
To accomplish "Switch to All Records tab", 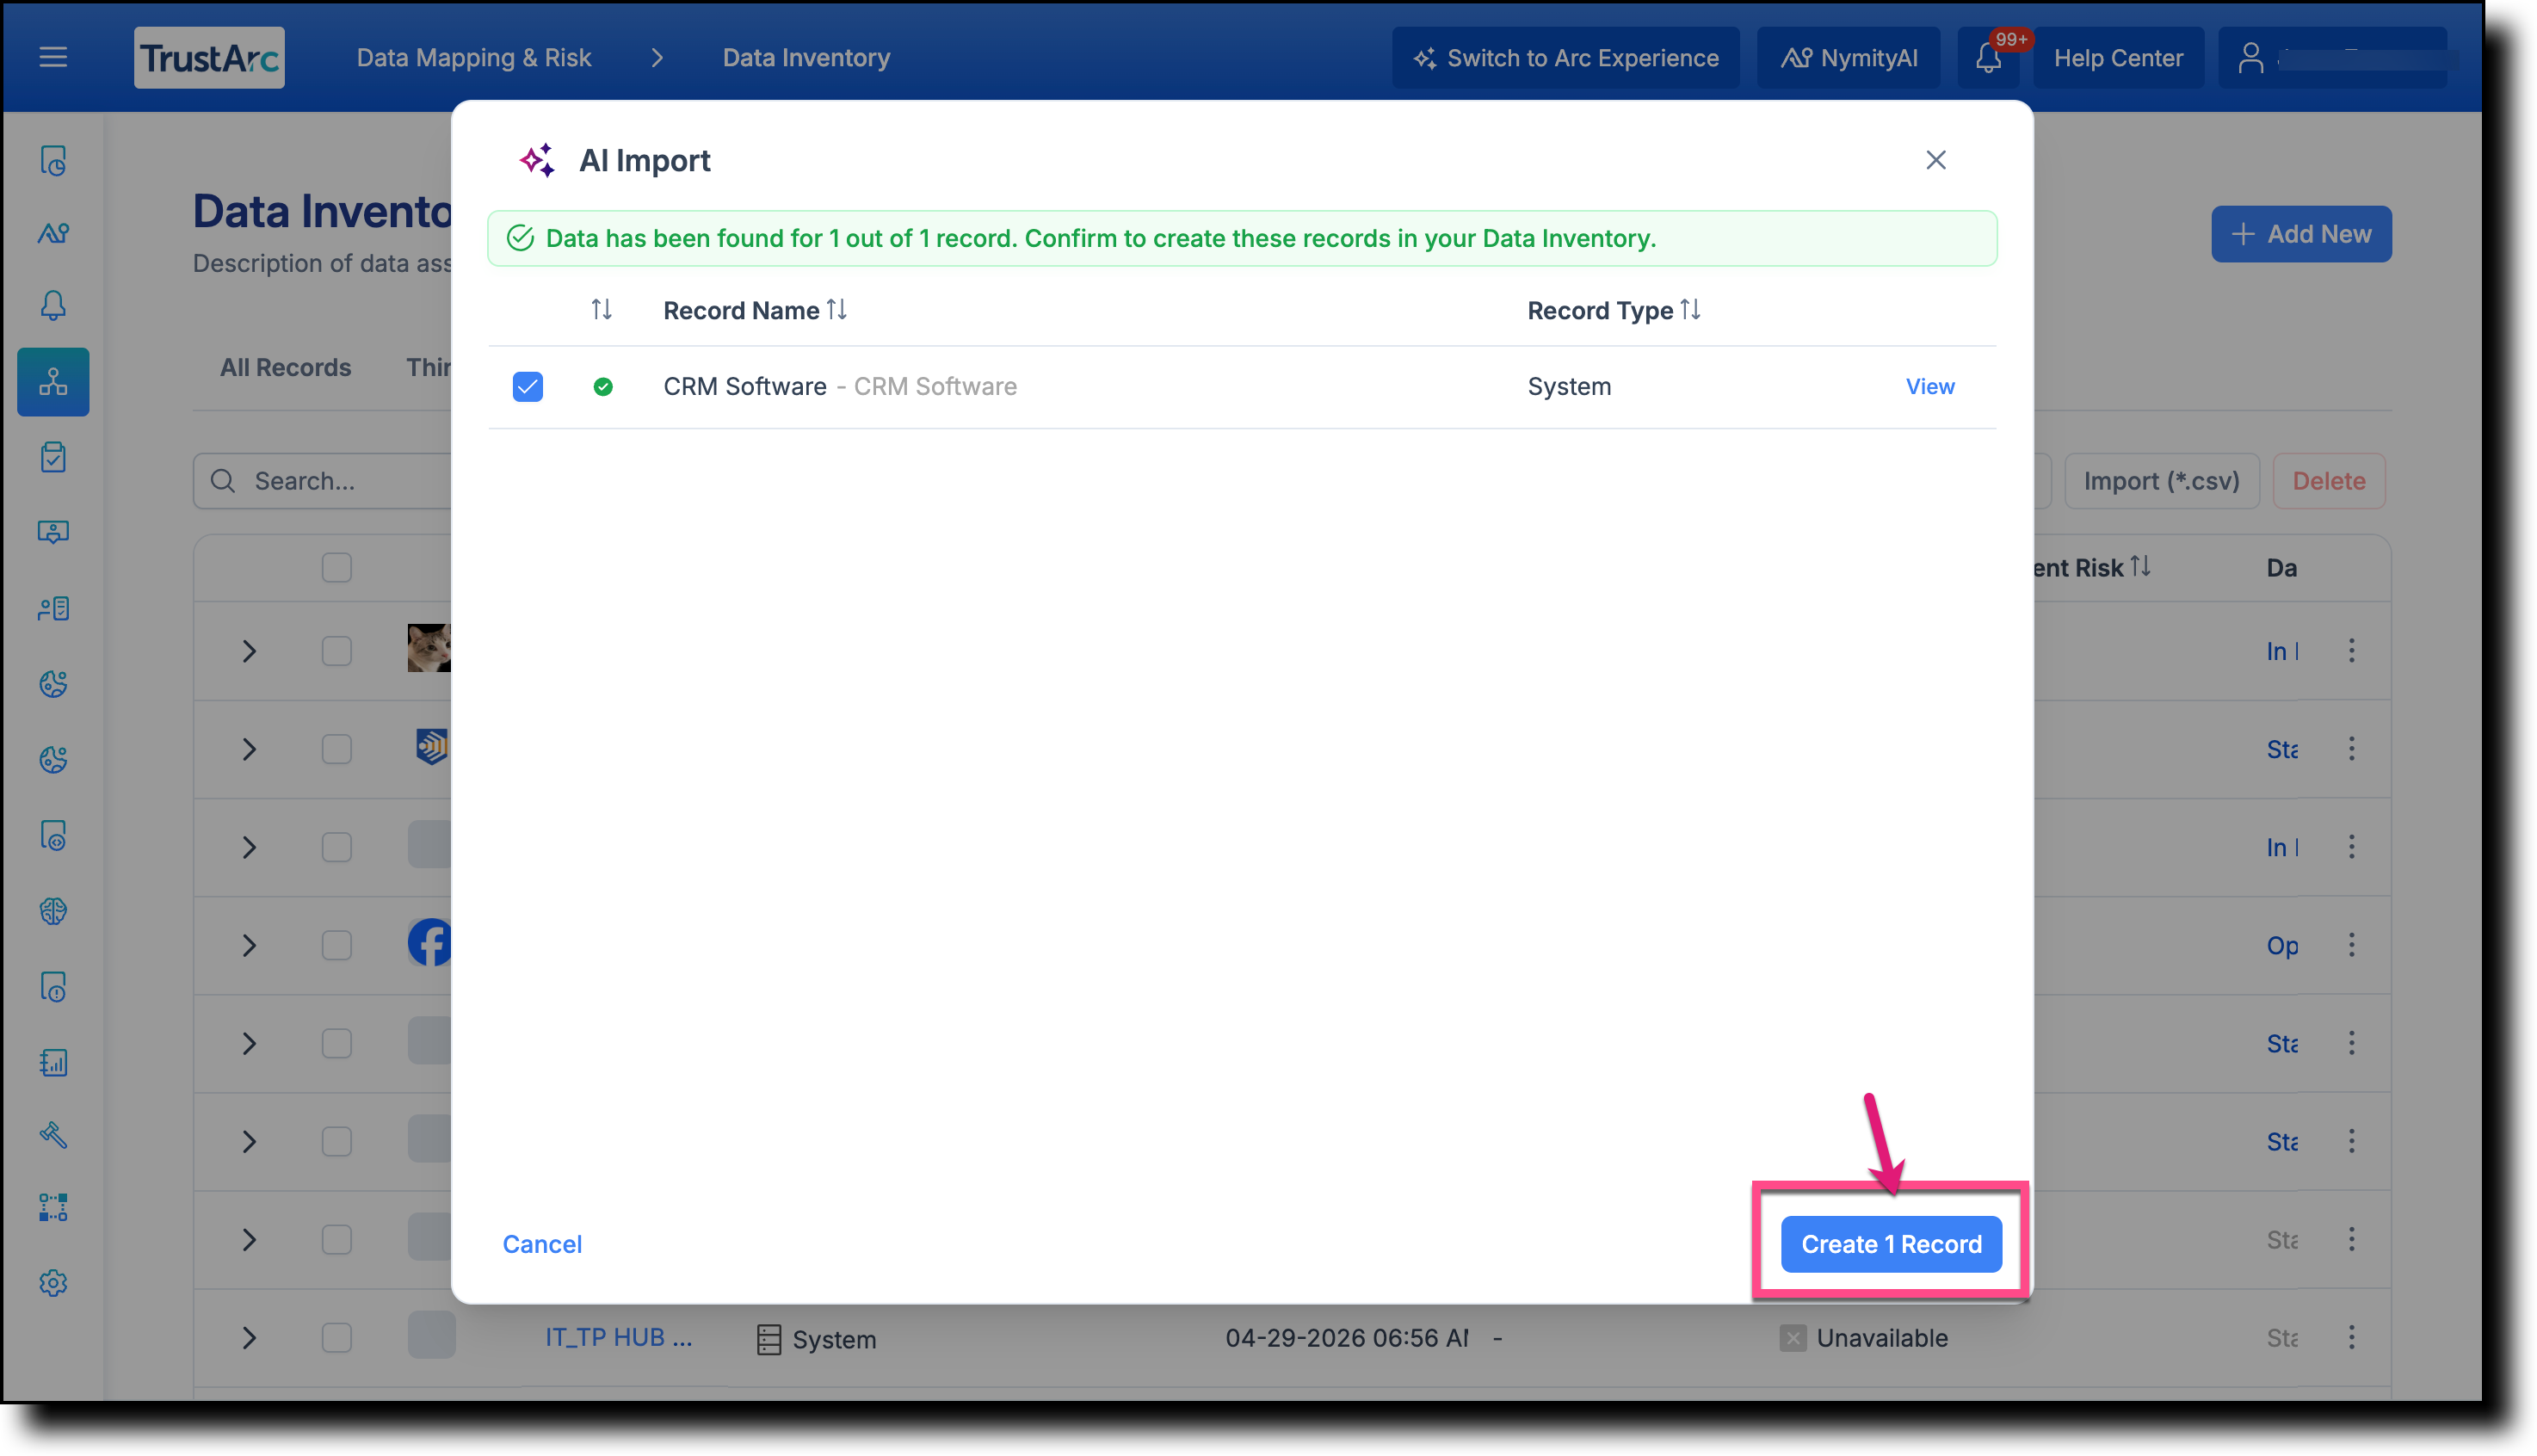I will coord(286,367).
